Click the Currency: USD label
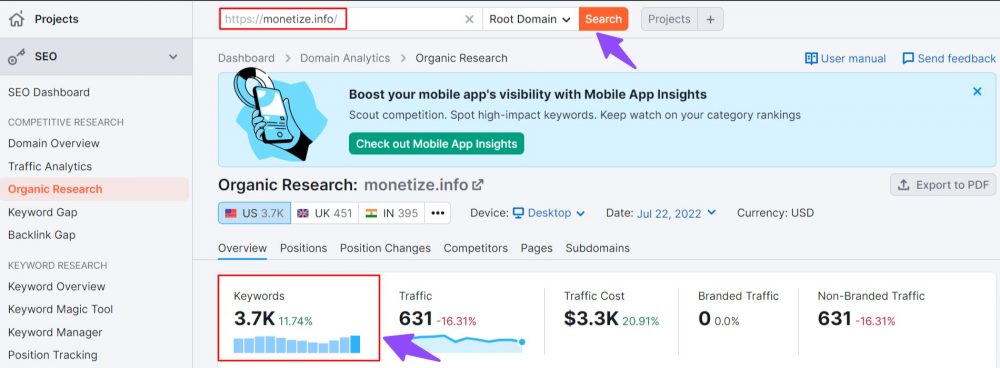 pyautogui.click(x=776, y=213)
